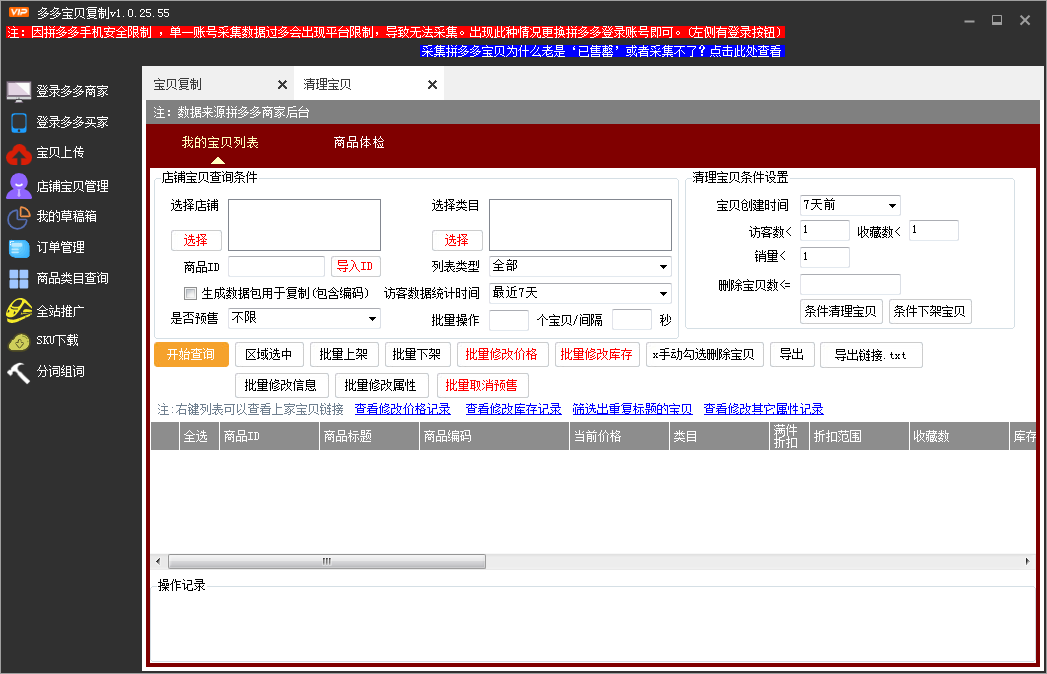This screenshot has height=674, width=1047.
Task: Click the horizontal scrollbar thumb
Action: (327, 561)
